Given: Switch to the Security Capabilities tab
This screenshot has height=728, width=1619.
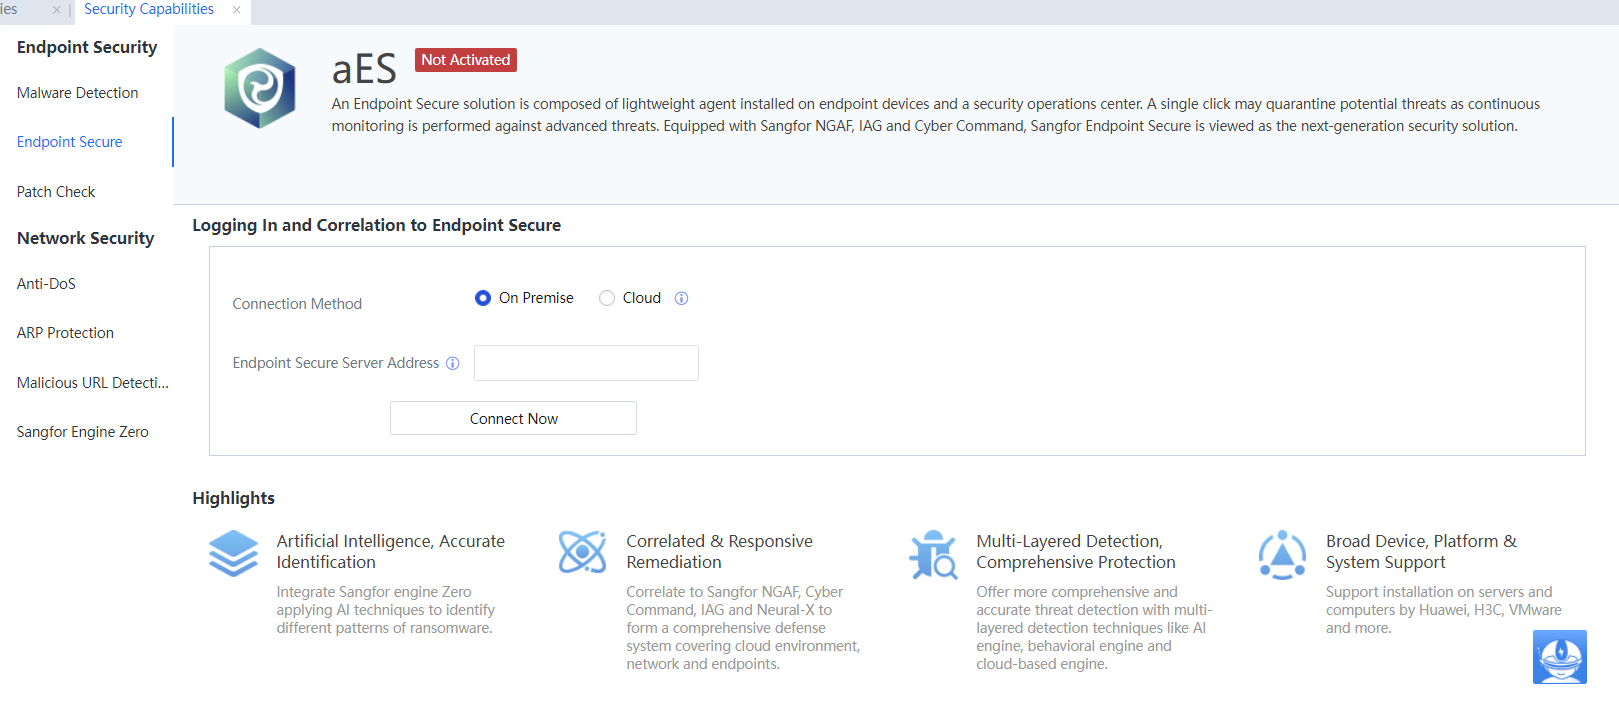Looking at the screenshot, I should coord(149,10).
